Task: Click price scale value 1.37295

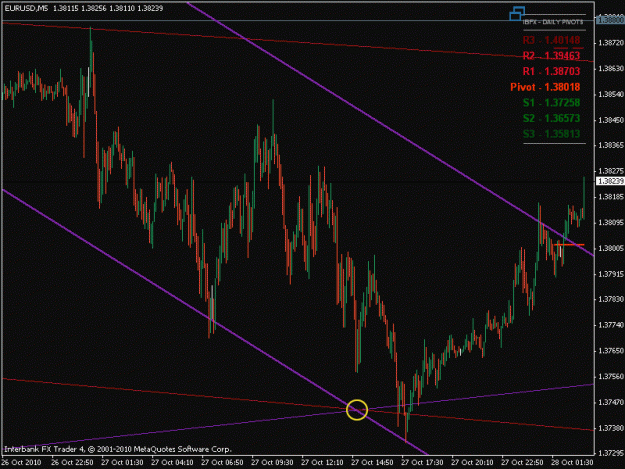Action: [x=611, y=453]
